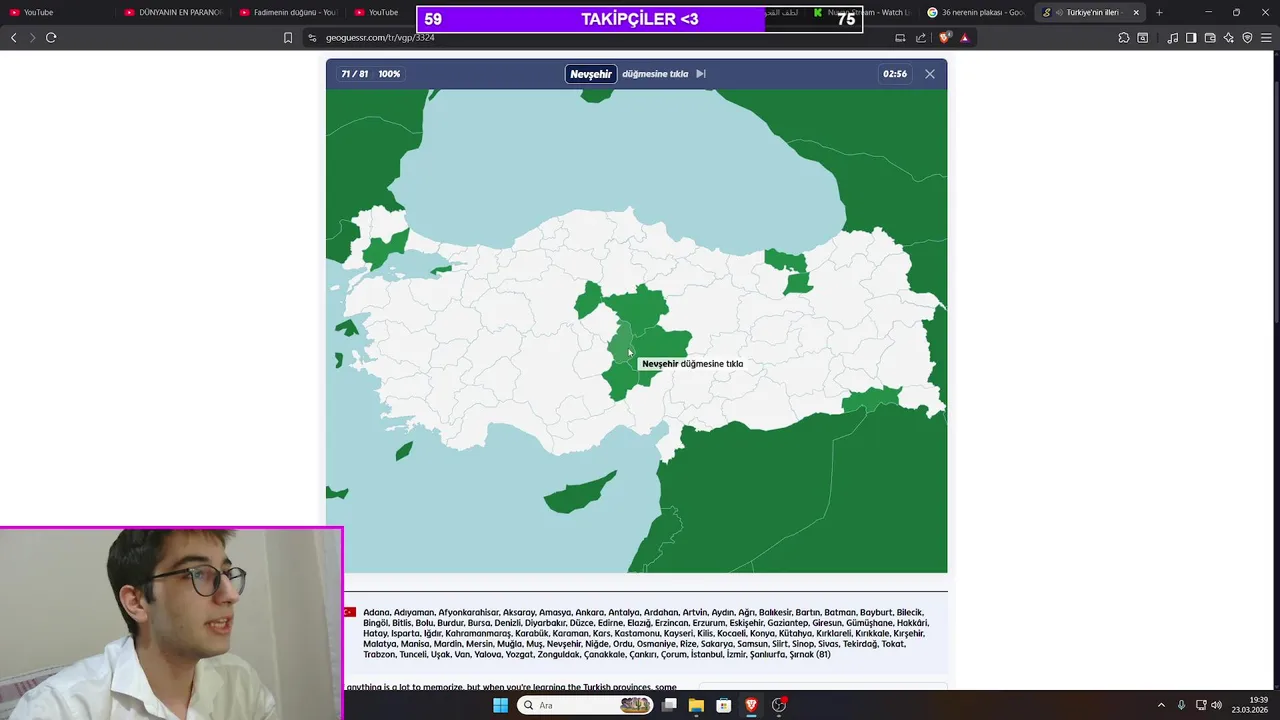This screenshot has height=720, width=1280.
Task: Click the browser back arrow
Action: click(x=13, y=38)
